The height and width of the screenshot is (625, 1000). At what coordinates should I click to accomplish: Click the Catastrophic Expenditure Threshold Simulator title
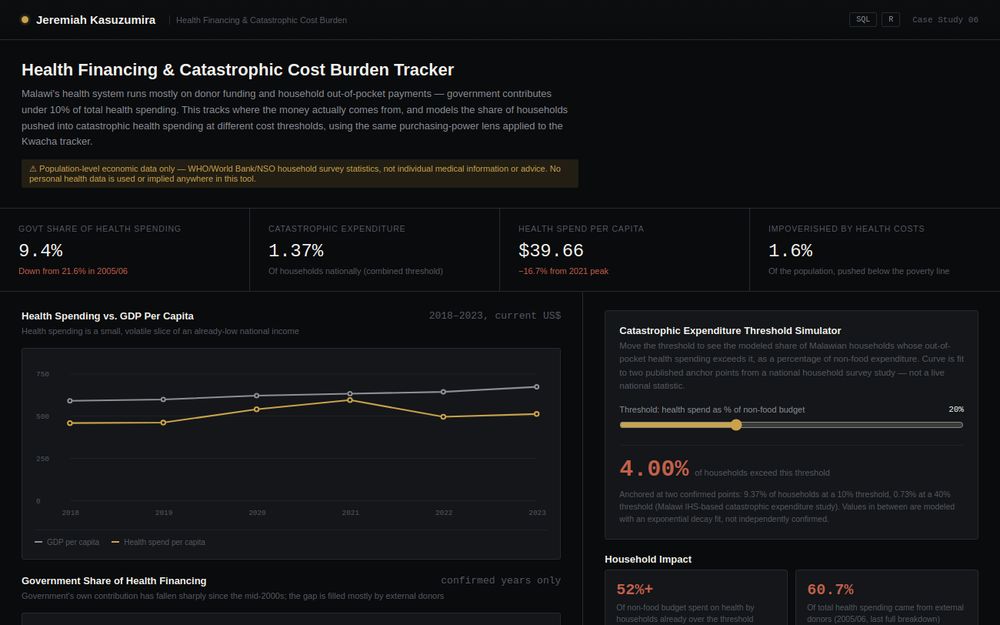[730, 330]
